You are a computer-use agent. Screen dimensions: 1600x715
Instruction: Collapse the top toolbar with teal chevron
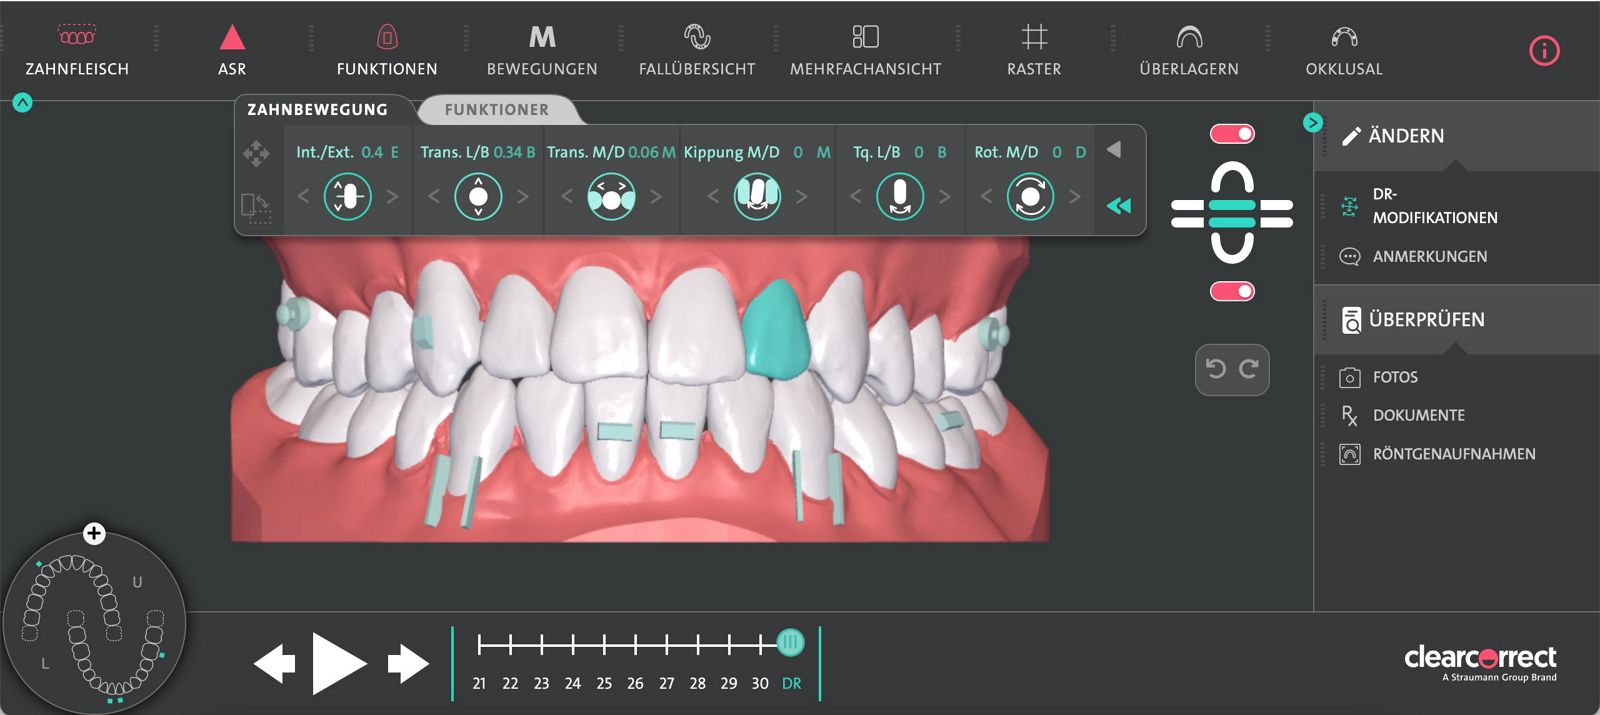(22, 103)
